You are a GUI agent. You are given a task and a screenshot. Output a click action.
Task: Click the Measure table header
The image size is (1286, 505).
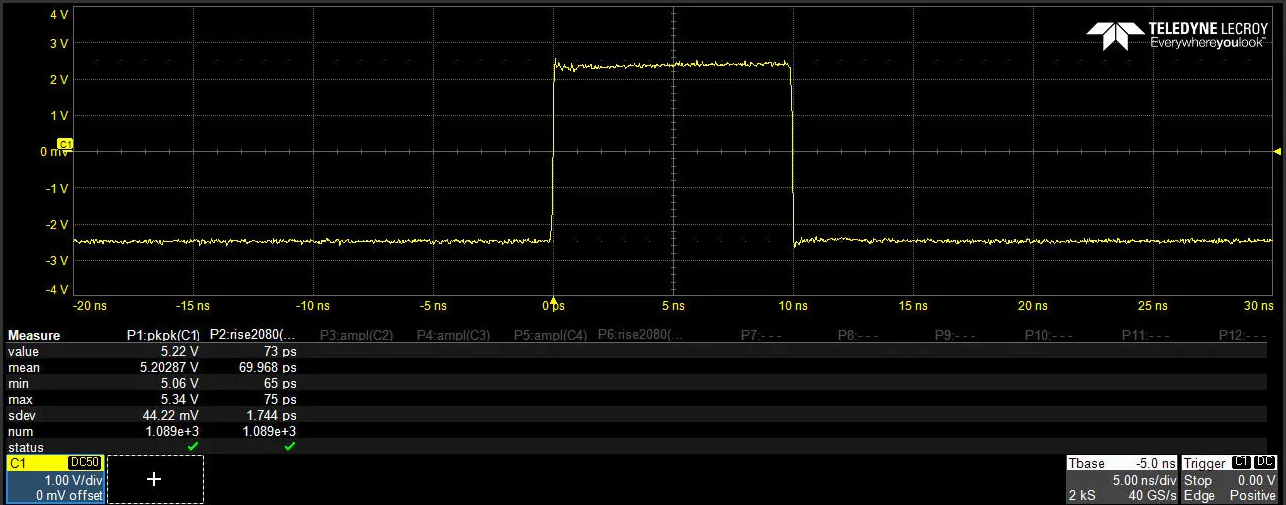pos(34,335)
